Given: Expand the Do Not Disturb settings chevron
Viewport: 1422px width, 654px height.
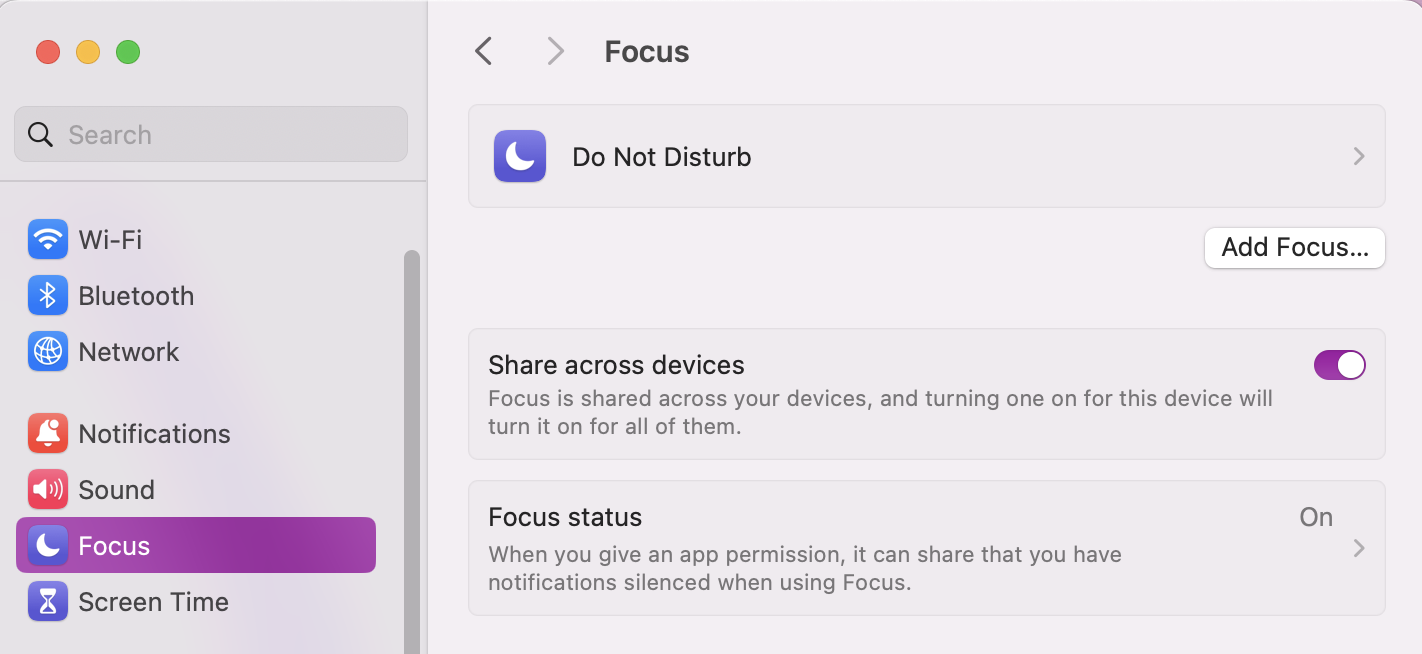Looking at the screenshot, I should 1358,156.
